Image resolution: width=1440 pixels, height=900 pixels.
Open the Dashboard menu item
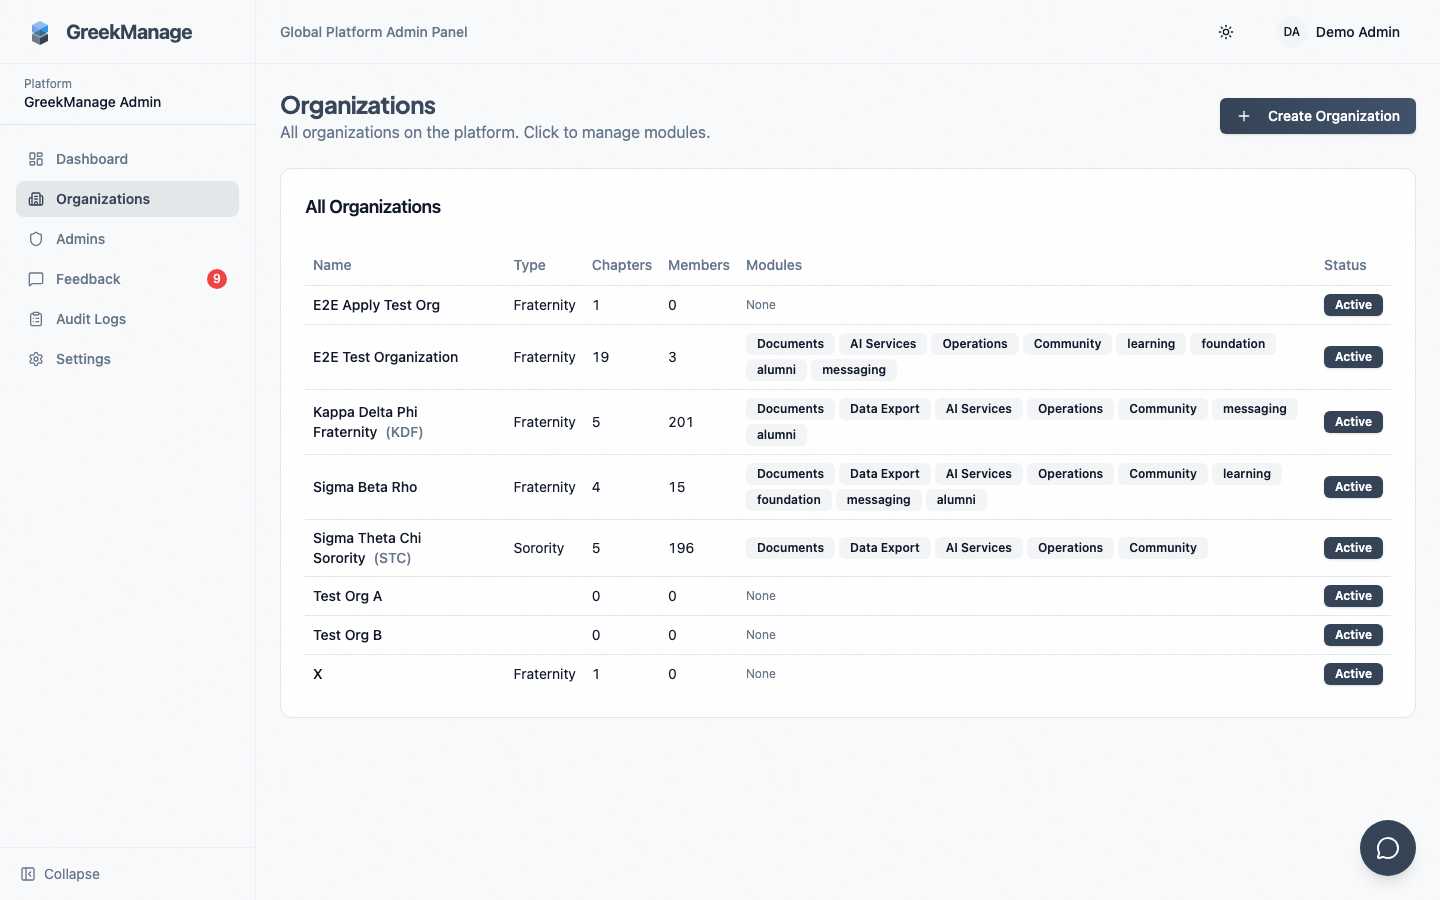tap(127, 159)
